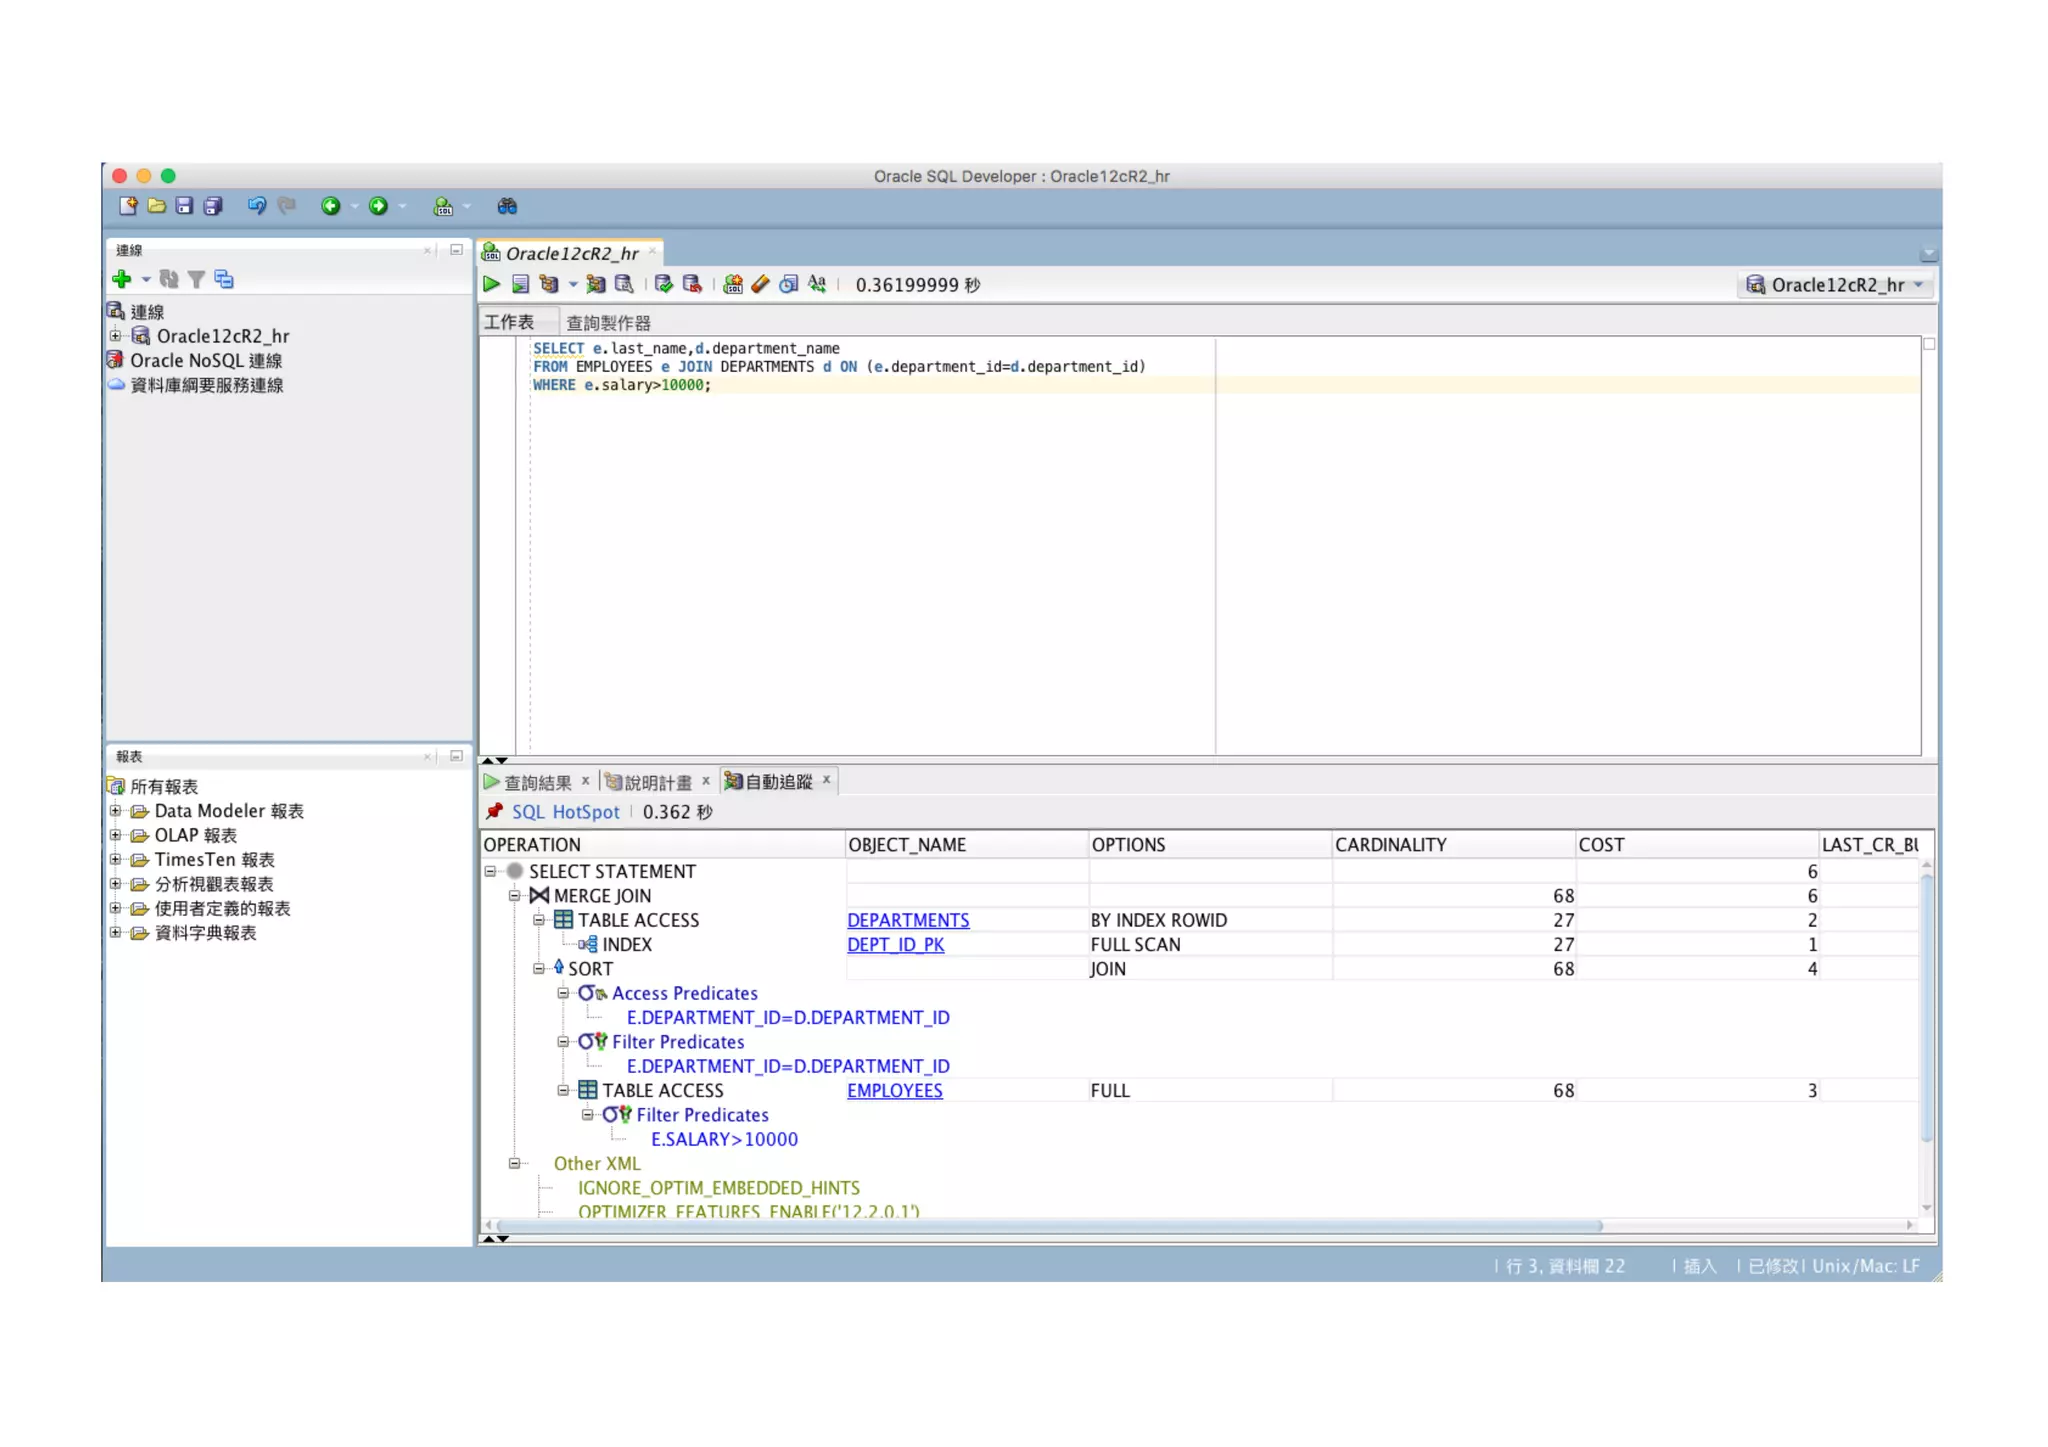Click the binoculars Find DB Object icon

coord(508,206)
